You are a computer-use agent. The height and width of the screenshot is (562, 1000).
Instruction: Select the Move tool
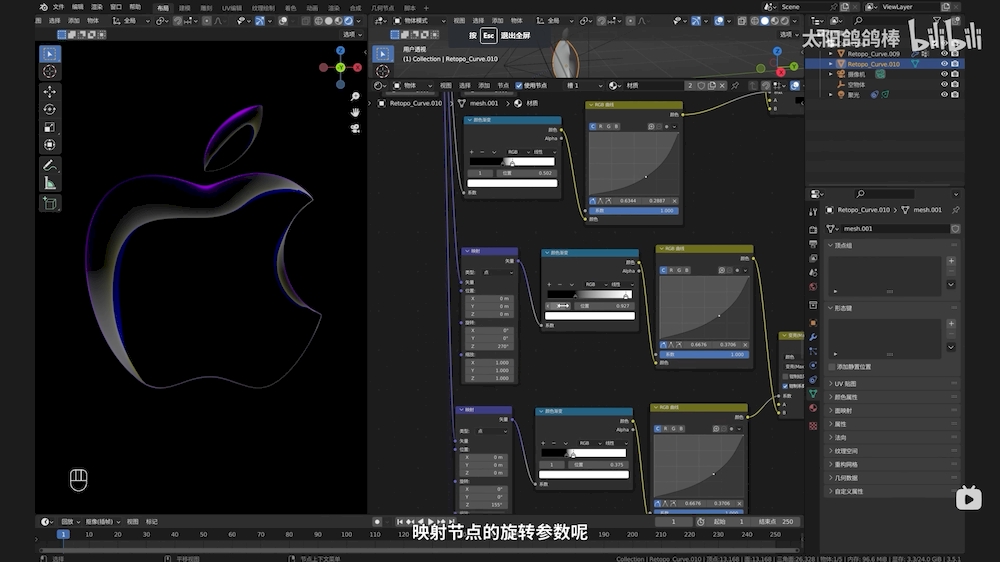click(50, 92)
